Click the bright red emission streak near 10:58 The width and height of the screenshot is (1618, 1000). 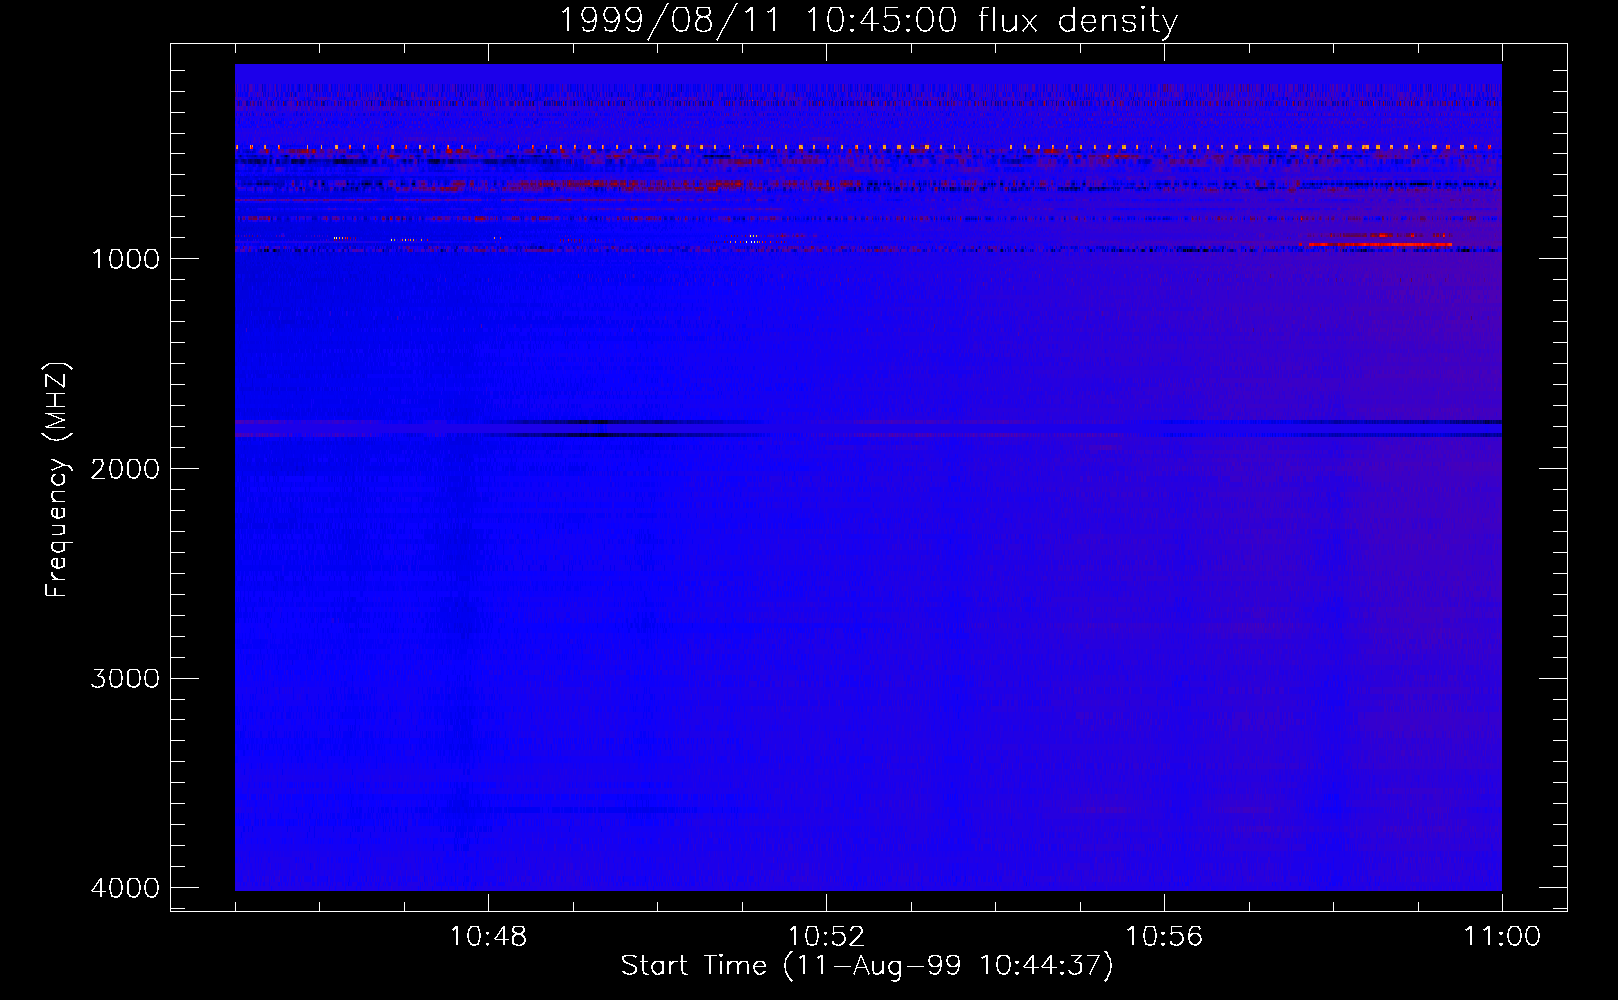click(1380, 243)
